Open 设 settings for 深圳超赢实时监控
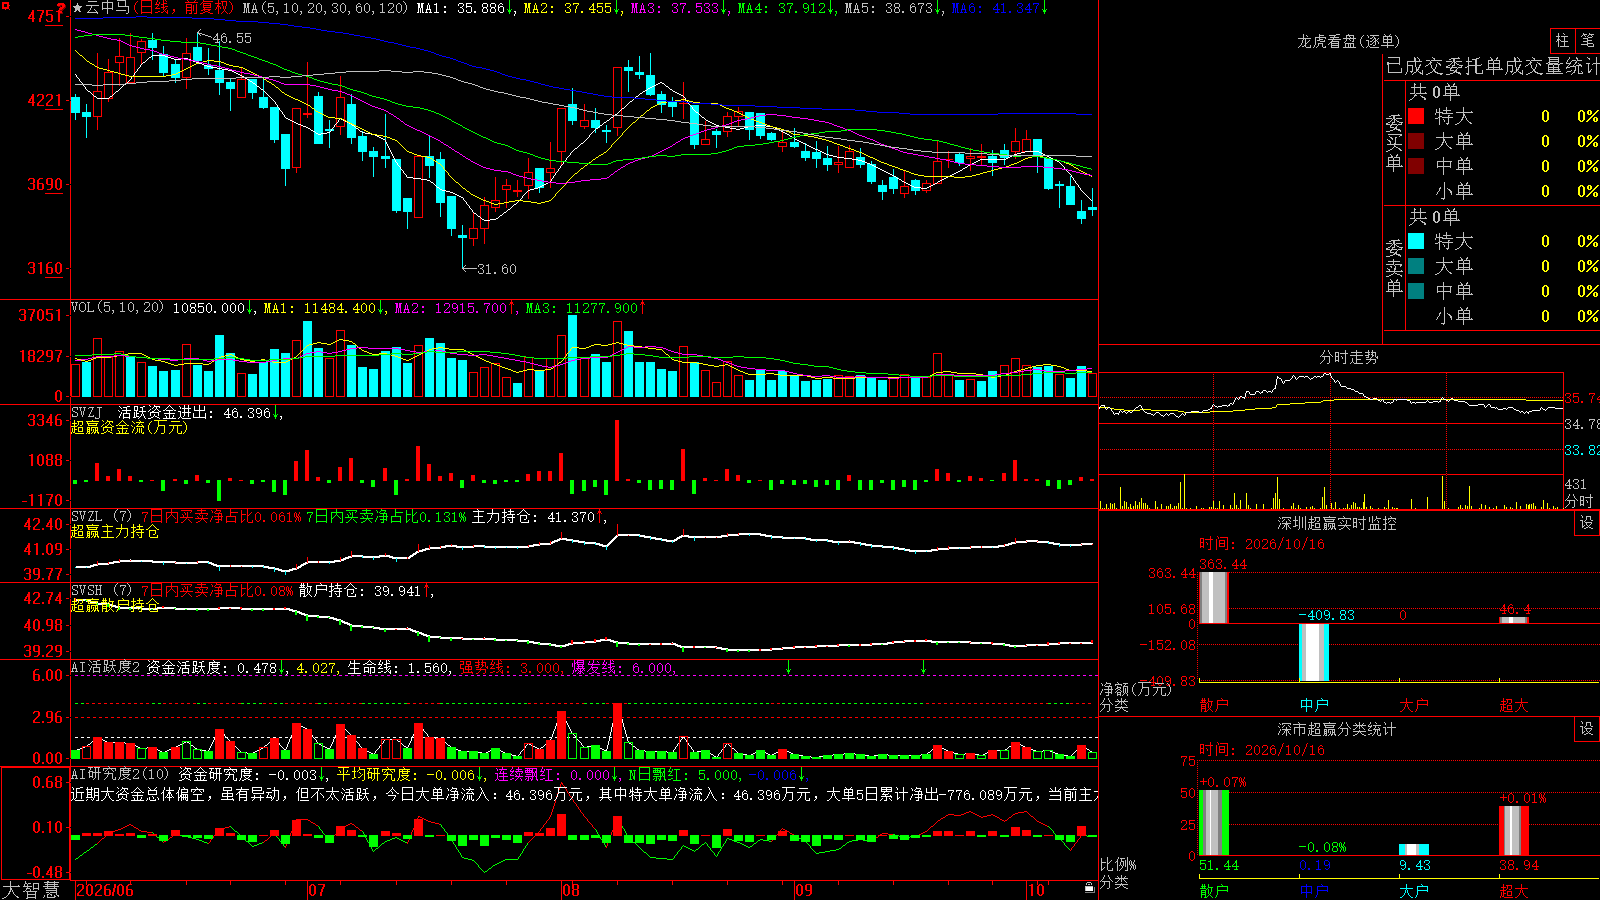This screenshot has width=1600, height=900. [x=1587, y=523]
